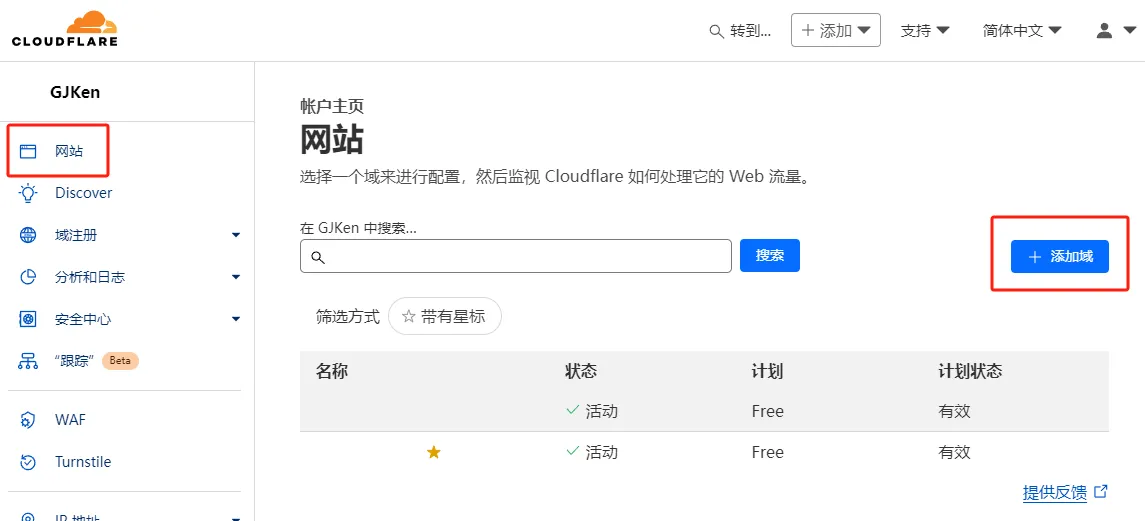Click the 分析和日志 chart icon
The width and height of the screenshot is (1145, 521).
pos(28,277)
